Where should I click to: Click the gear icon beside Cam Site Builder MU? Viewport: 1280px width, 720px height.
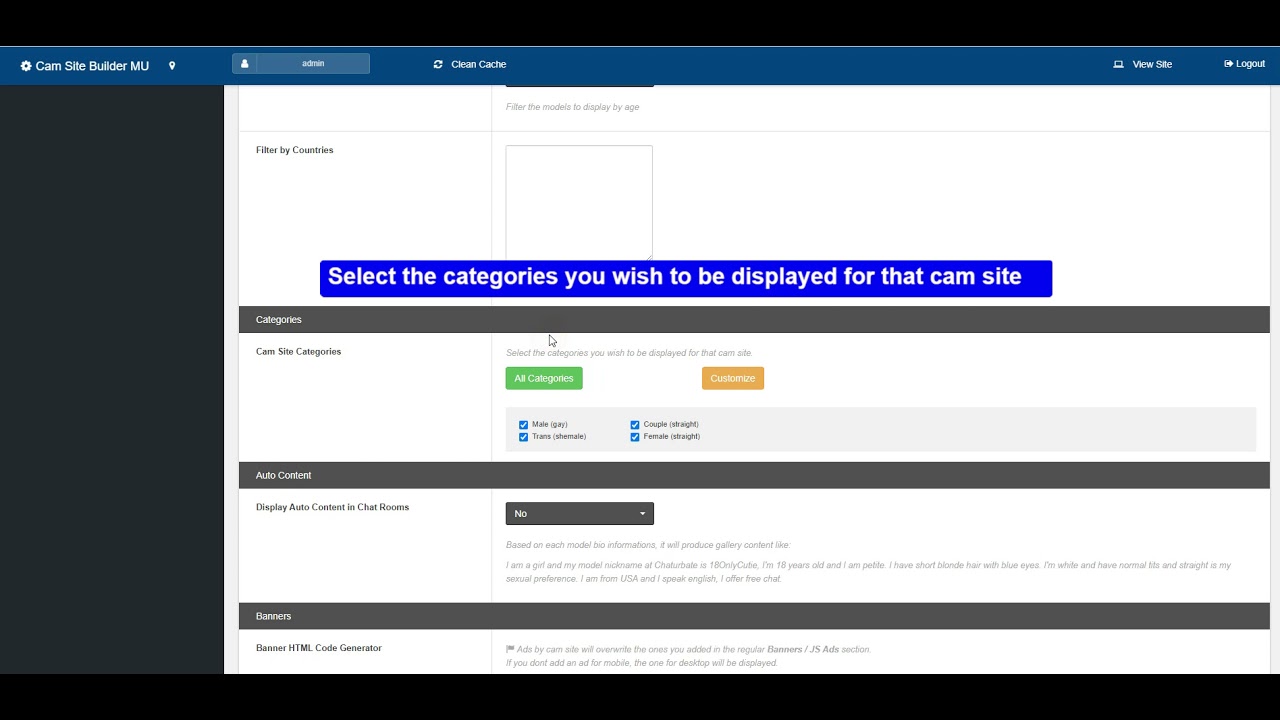tap(26, 66)
